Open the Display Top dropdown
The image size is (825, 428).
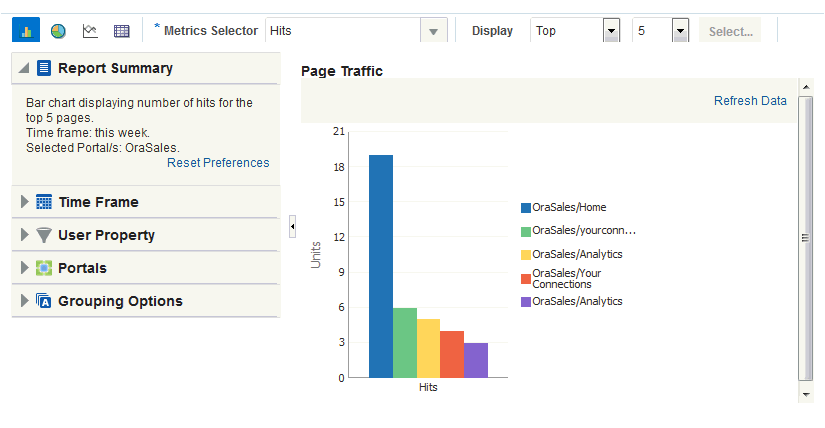(x=611, y=31)
